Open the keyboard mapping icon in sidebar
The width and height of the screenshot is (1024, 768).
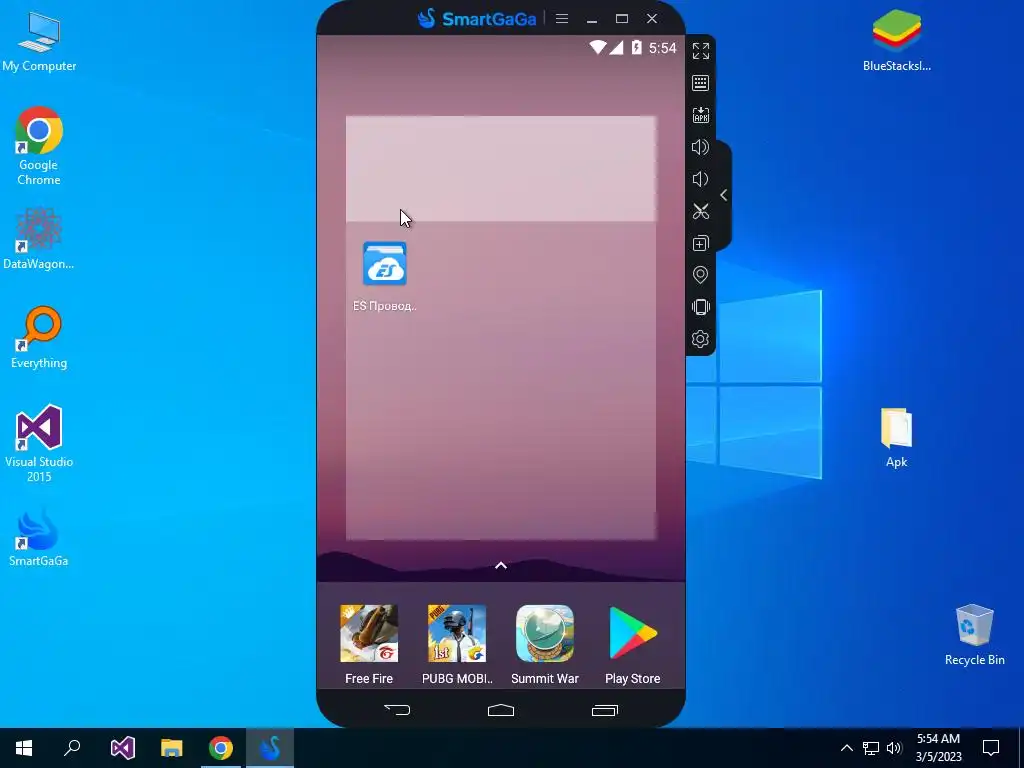[701, 83]
